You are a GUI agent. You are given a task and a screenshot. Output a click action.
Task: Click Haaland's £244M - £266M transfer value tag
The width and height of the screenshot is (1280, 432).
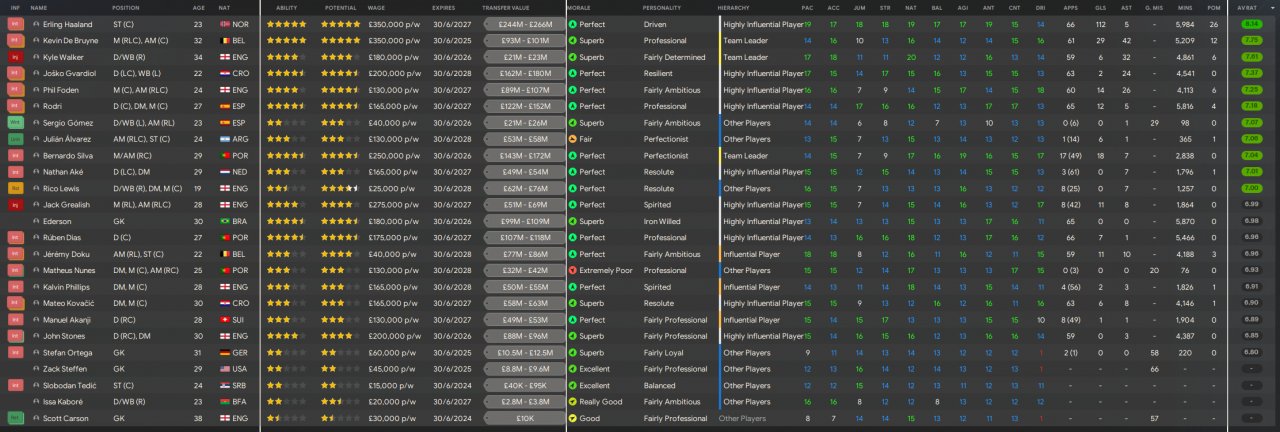tap(525, 24)
